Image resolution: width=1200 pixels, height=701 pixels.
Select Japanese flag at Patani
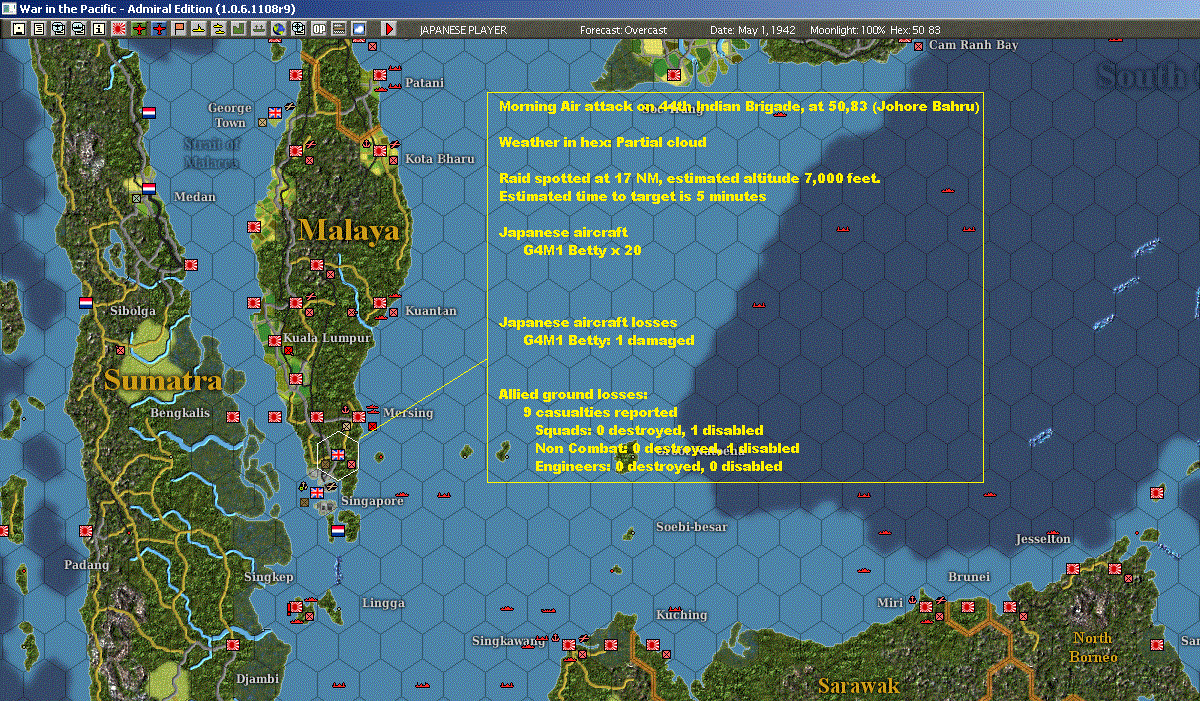coord(380,75)
